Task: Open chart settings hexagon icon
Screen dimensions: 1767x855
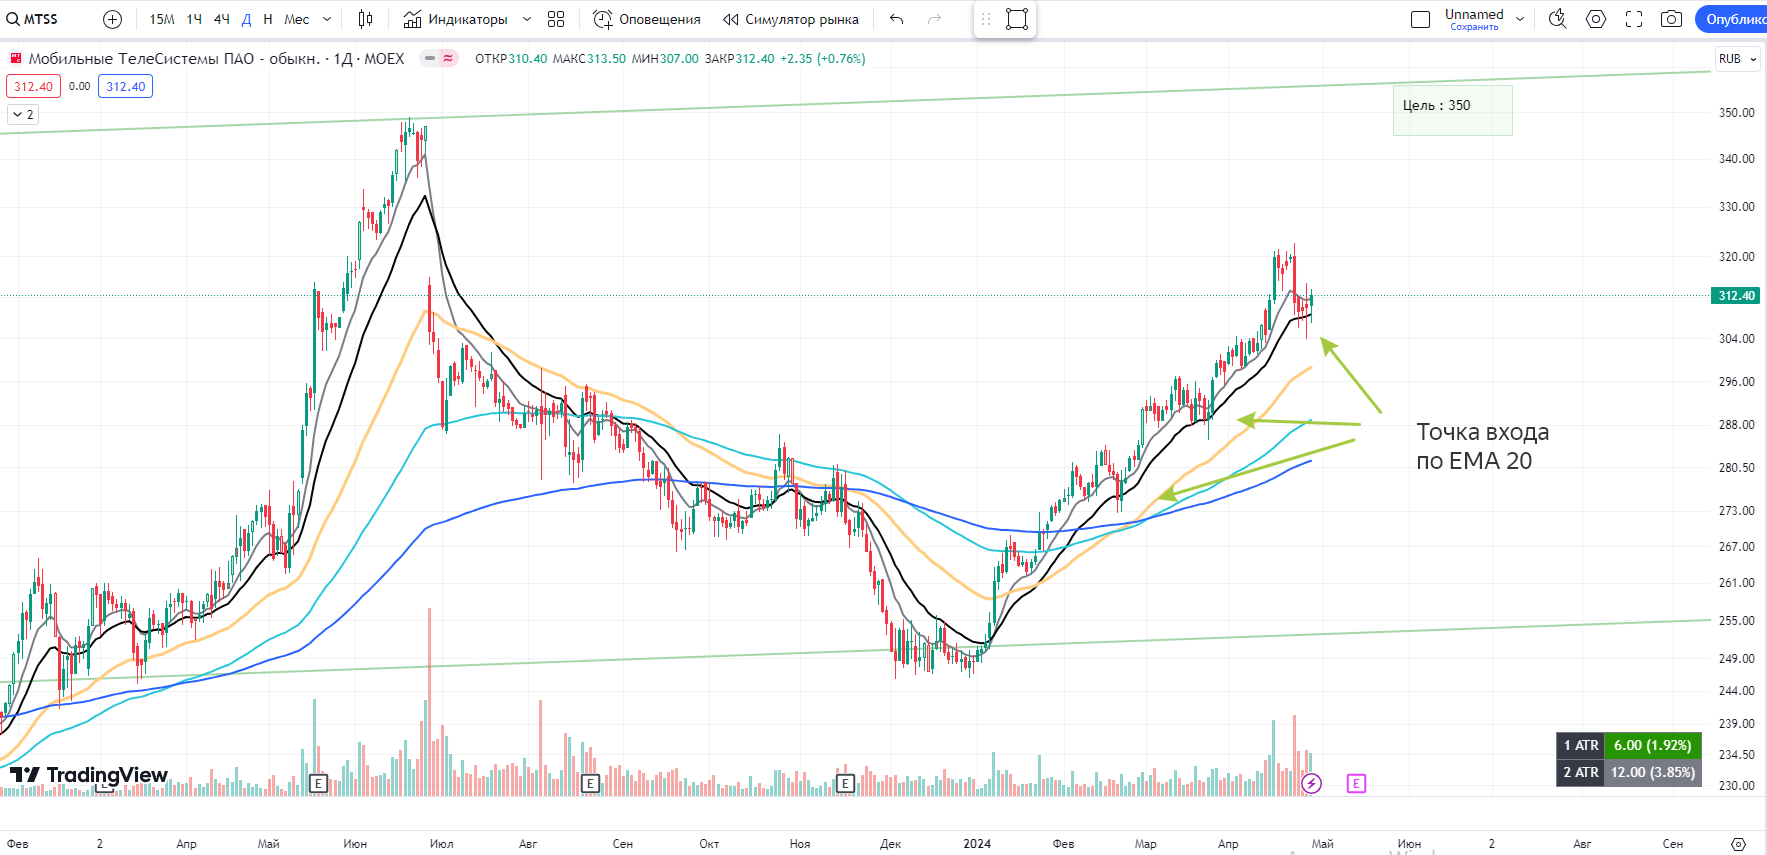Action: 1596,19
